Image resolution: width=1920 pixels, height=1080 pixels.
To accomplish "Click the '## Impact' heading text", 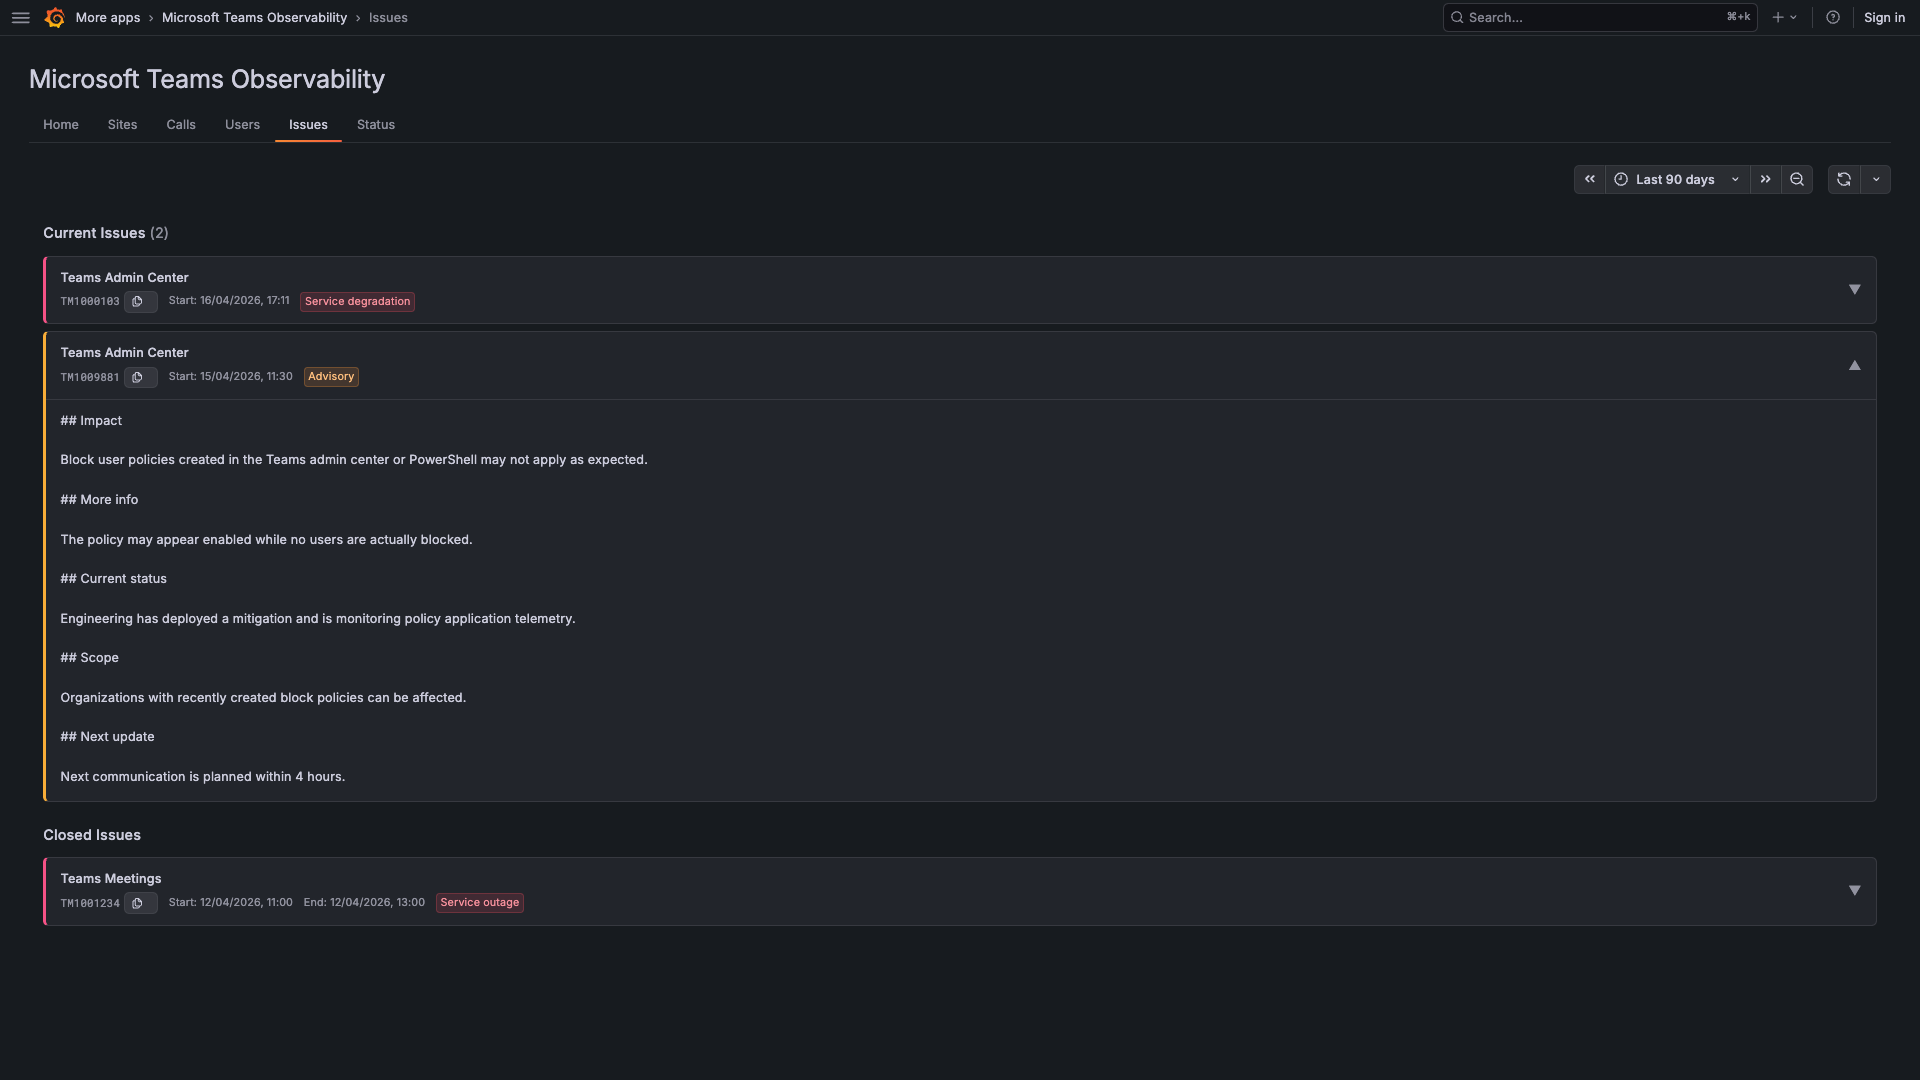I will coord(91,421).
